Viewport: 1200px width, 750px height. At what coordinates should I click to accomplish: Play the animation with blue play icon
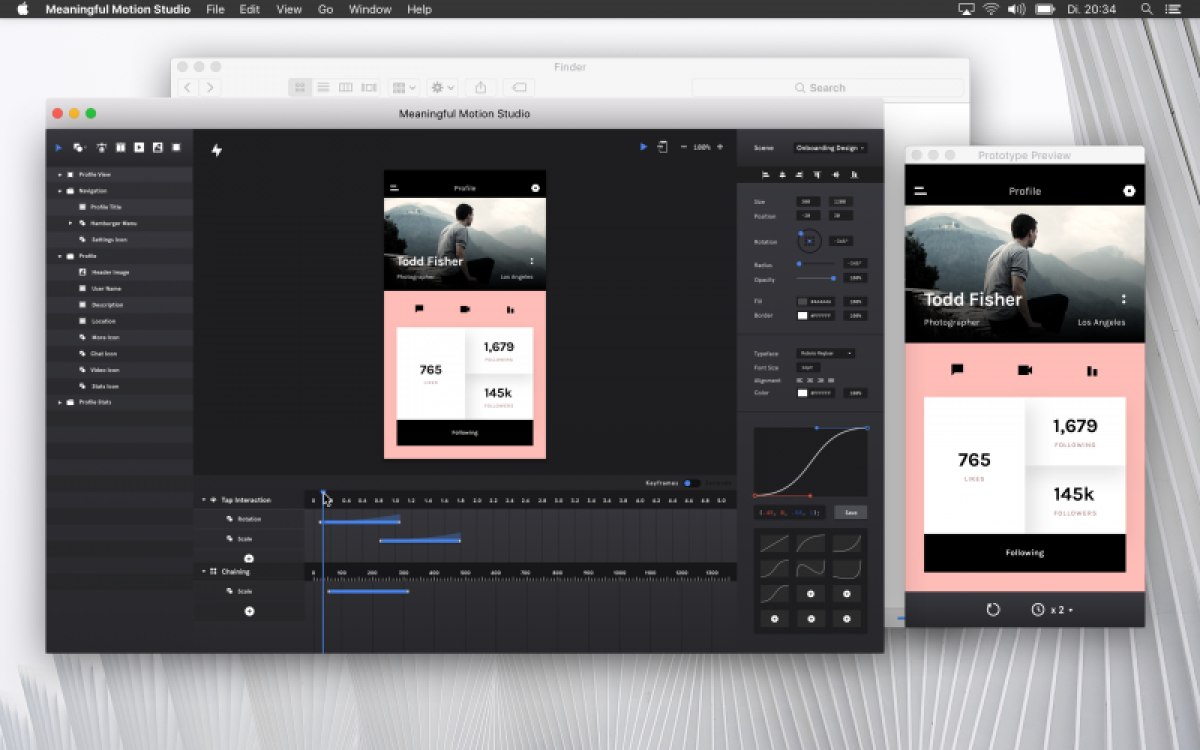coord(644,147)
